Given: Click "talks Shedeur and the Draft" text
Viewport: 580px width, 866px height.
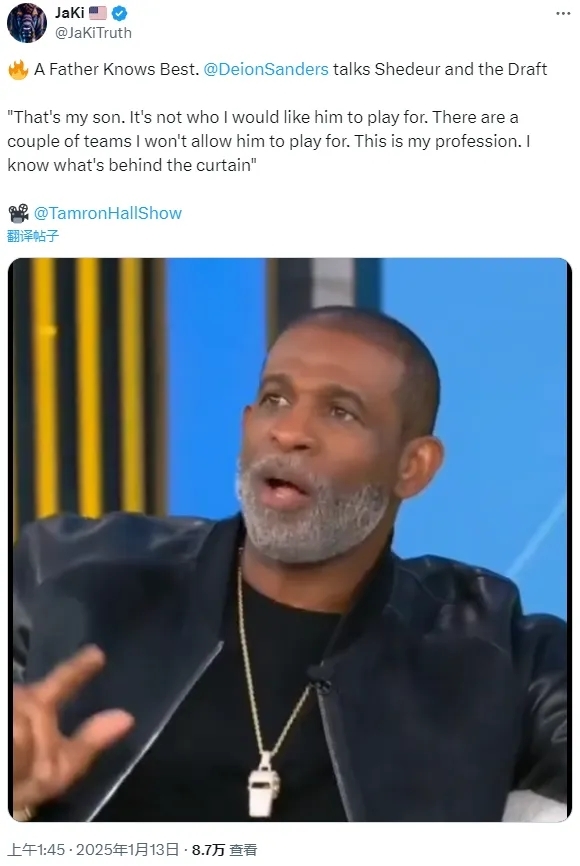Looking at the screenshot, I should 440,69.
